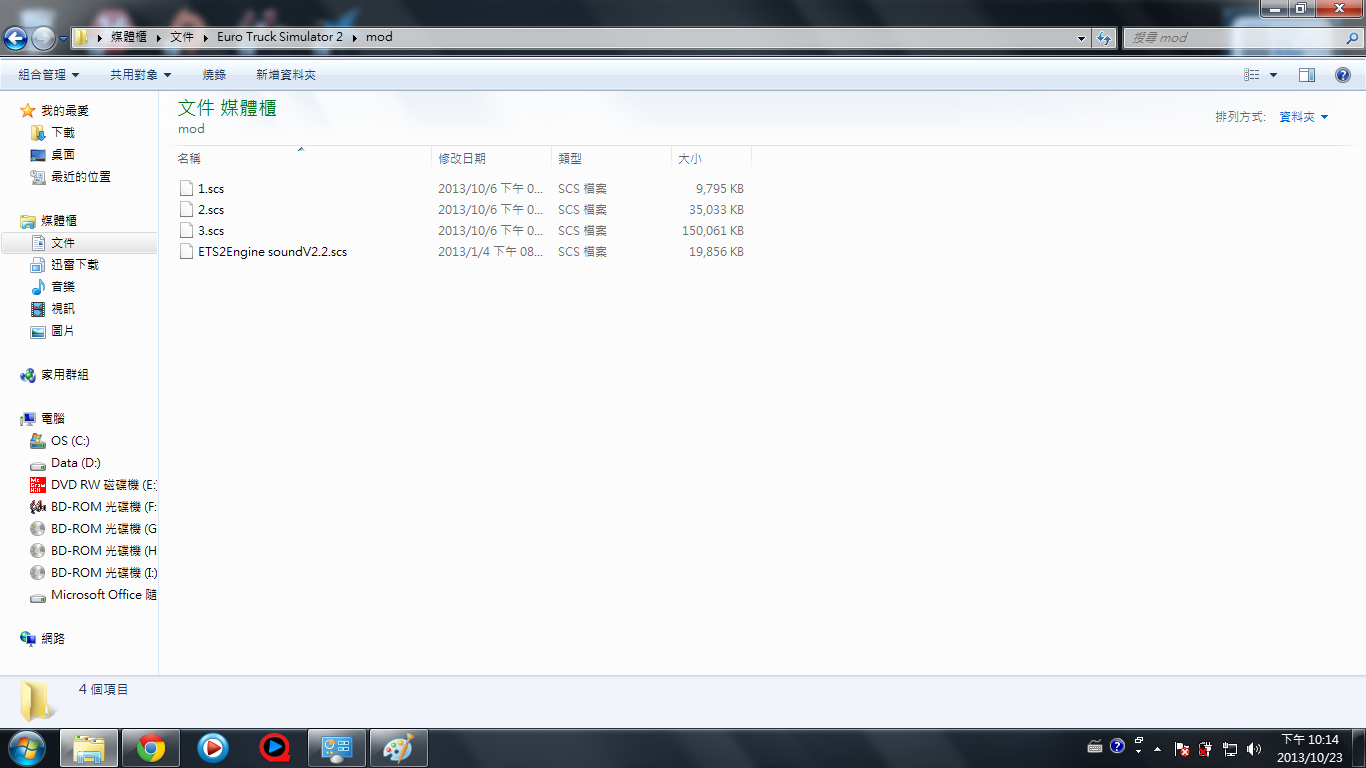Open the BD-ROM 光碟機 (G:) drive icon
1366x768 pixels.
[x=38, y=529]
